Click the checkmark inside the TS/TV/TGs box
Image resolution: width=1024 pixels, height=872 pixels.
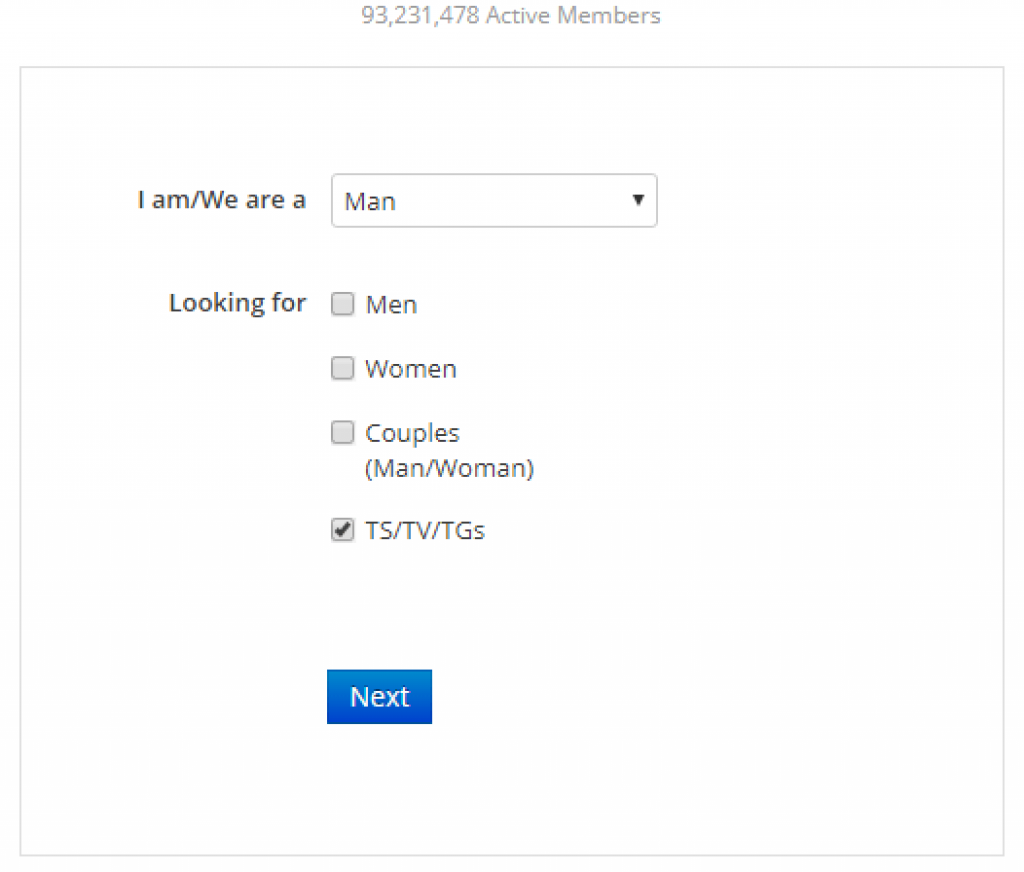tap(343, 530)
